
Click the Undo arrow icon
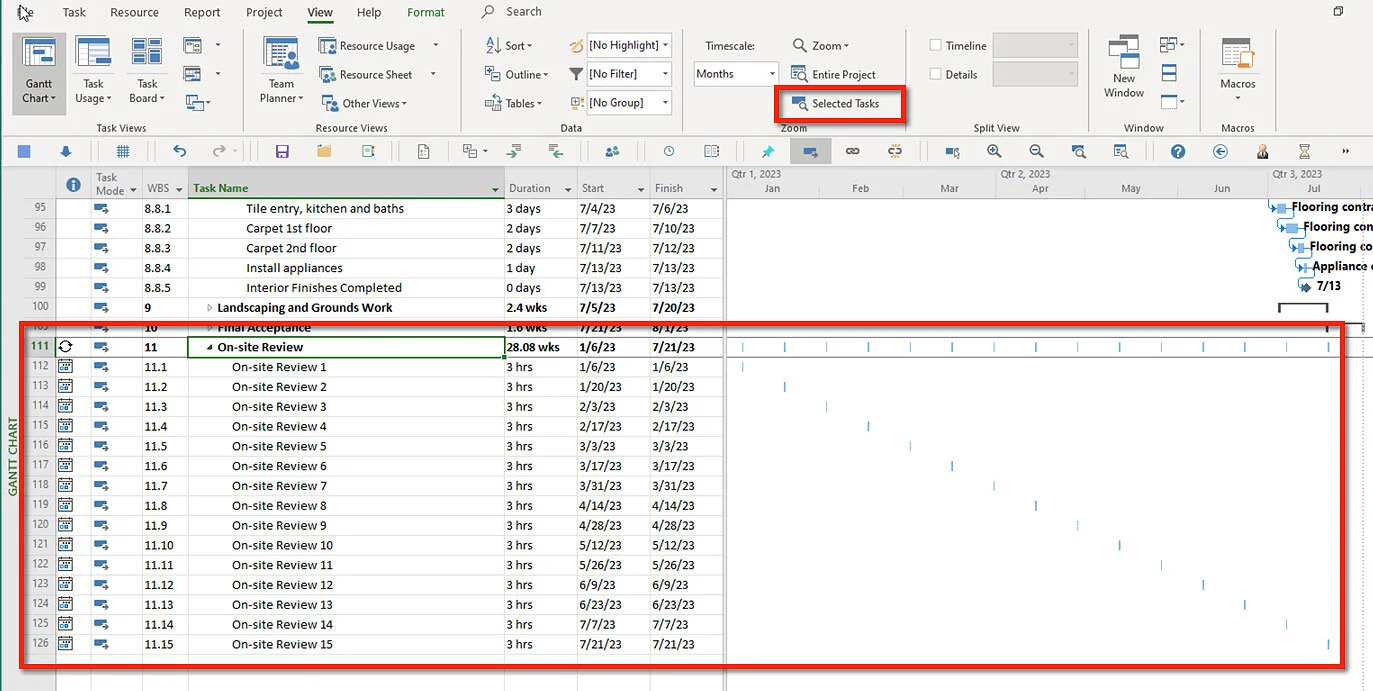pyautogui.click(x=180, y=151)
